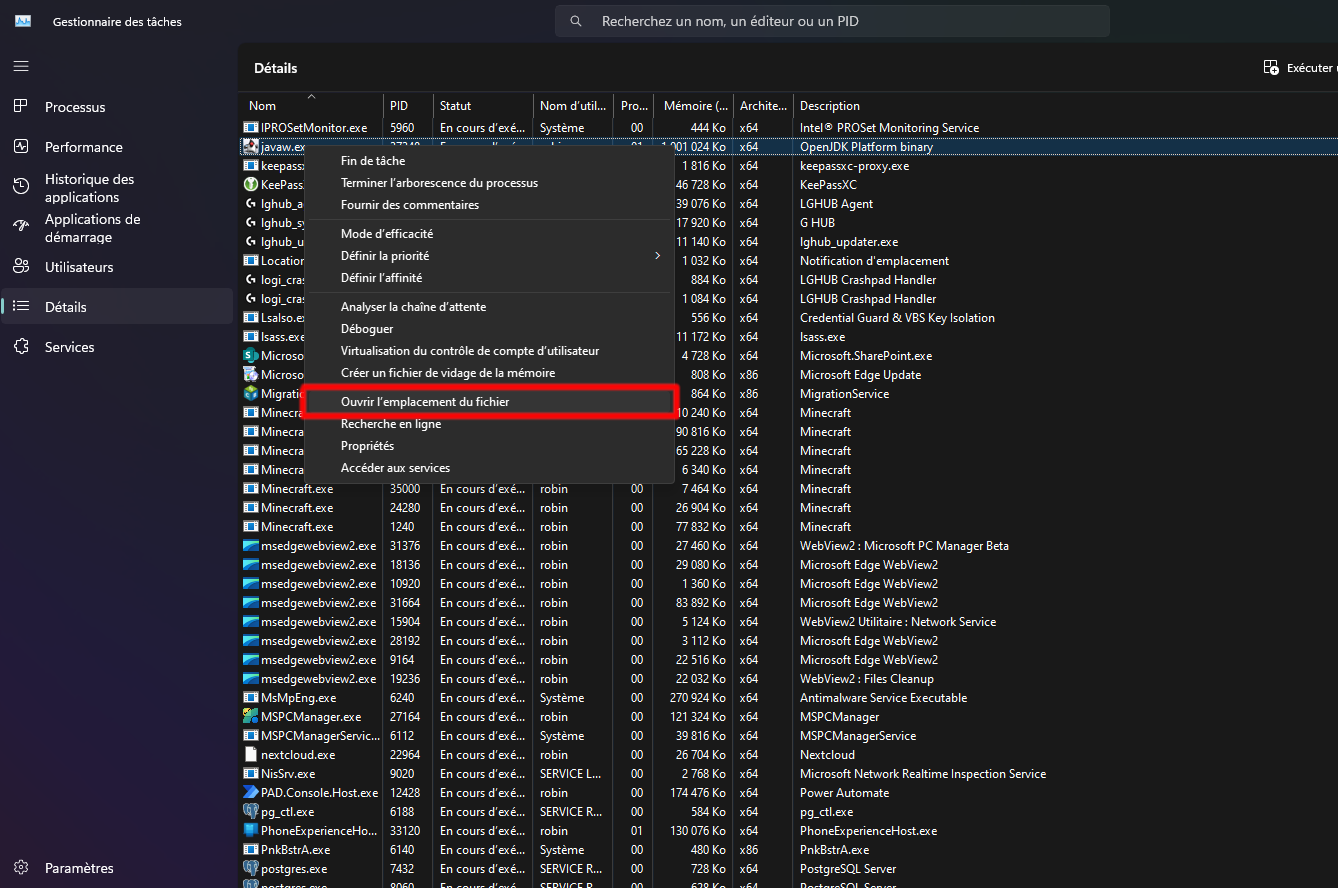Click the IPROSetMonitor.exe process icon
This screenshot has height=888, width=1338.
(251, 128)
